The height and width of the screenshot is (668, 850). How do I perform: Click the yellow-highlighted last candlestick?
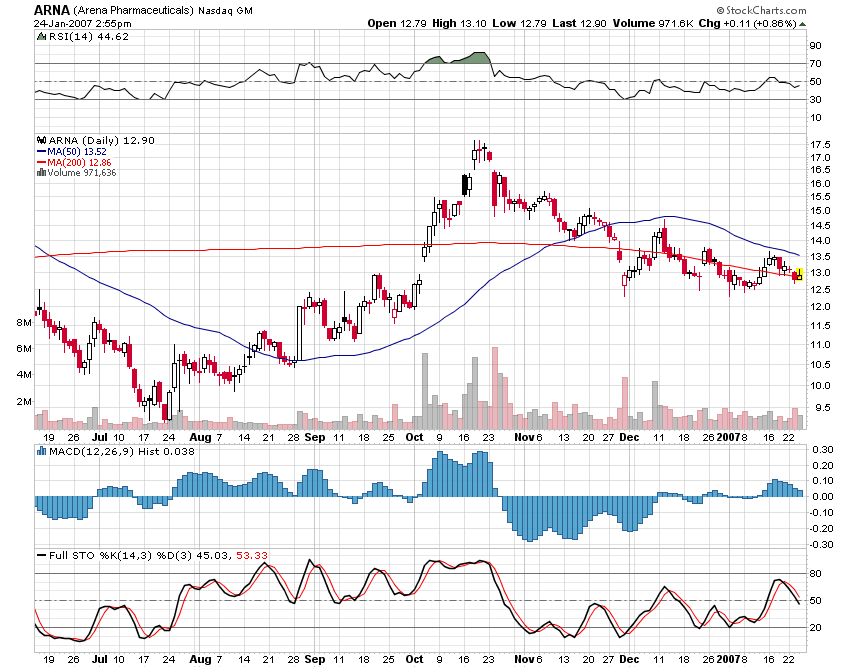click(x=799, y=274)
